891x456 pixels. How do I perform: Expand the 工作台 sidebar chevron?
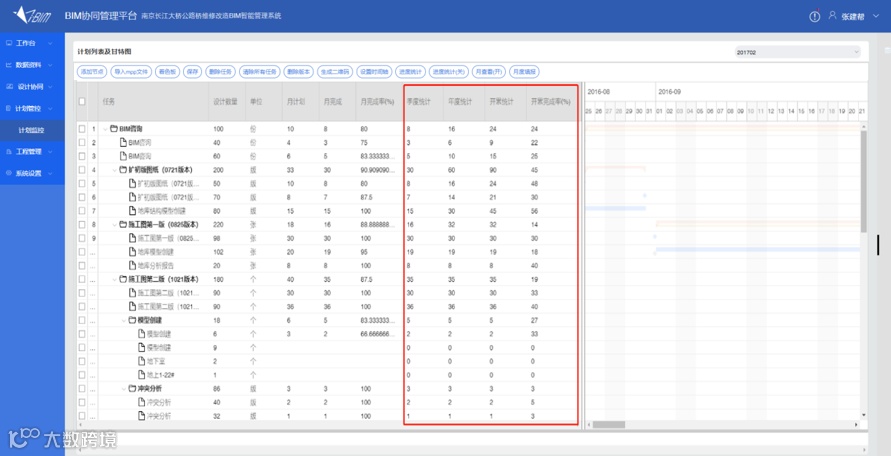click(x=50, y=43)
